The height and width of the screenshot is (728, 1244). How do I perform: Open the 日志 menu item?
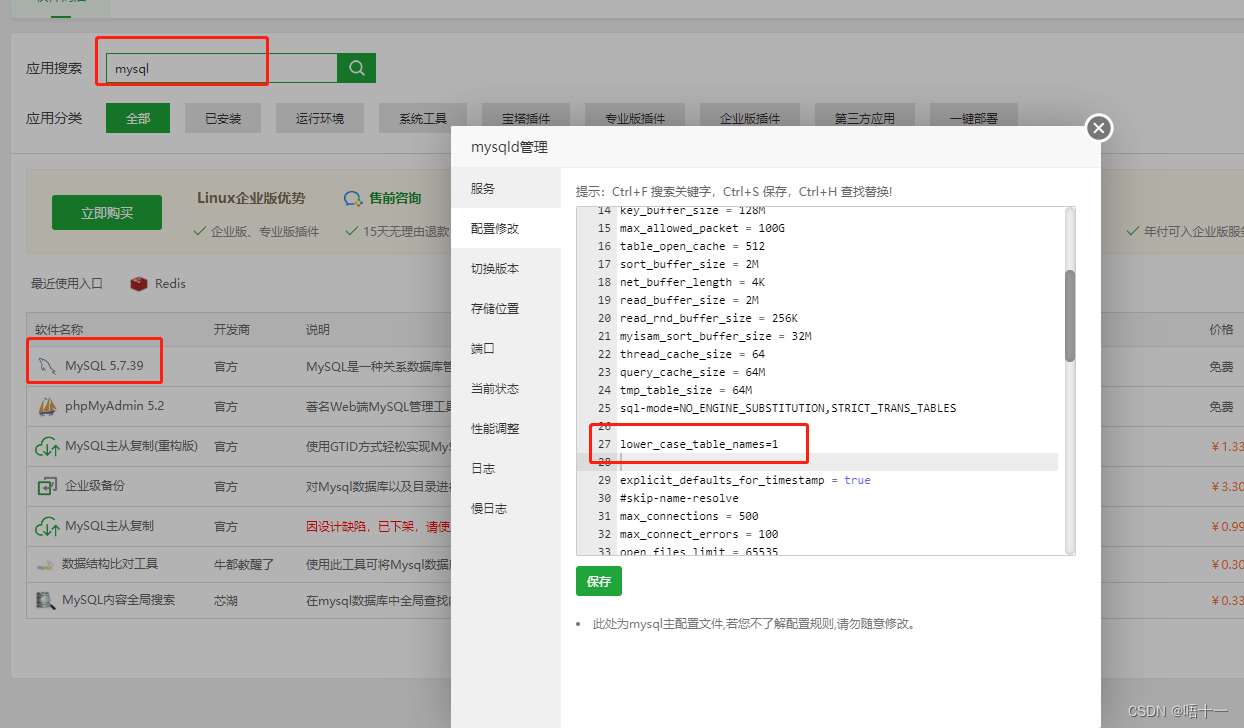506,468
